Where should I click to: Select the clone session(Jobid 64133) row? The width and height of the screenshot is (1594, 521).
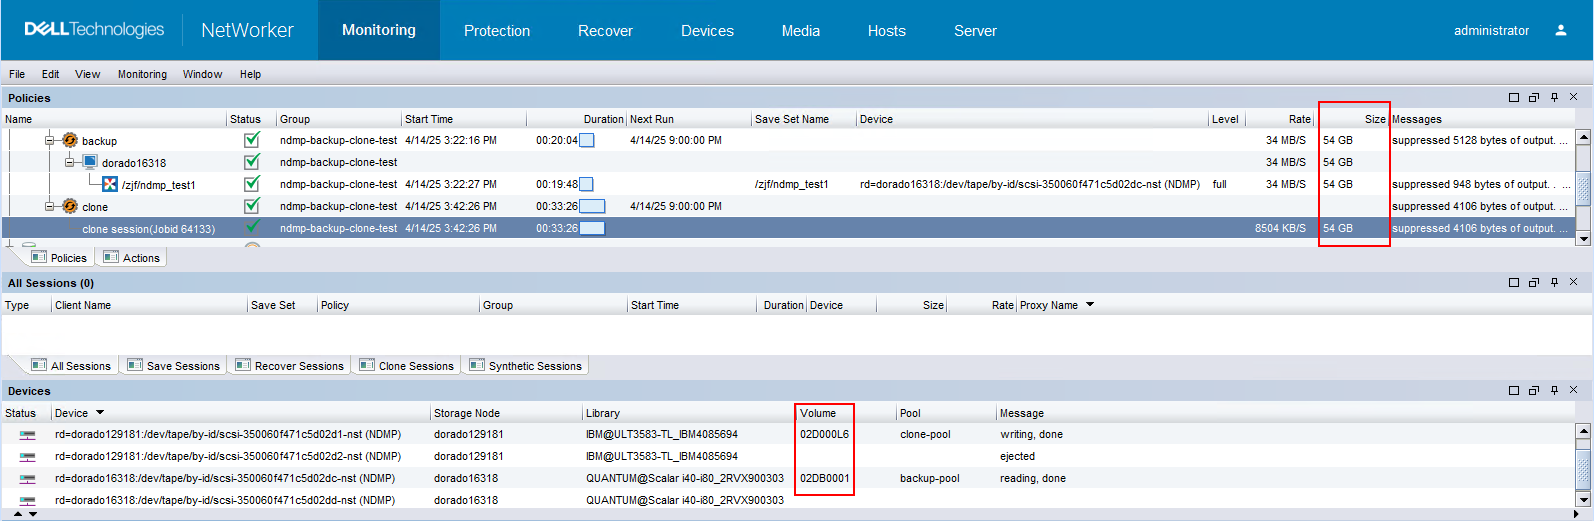point(788,228)
